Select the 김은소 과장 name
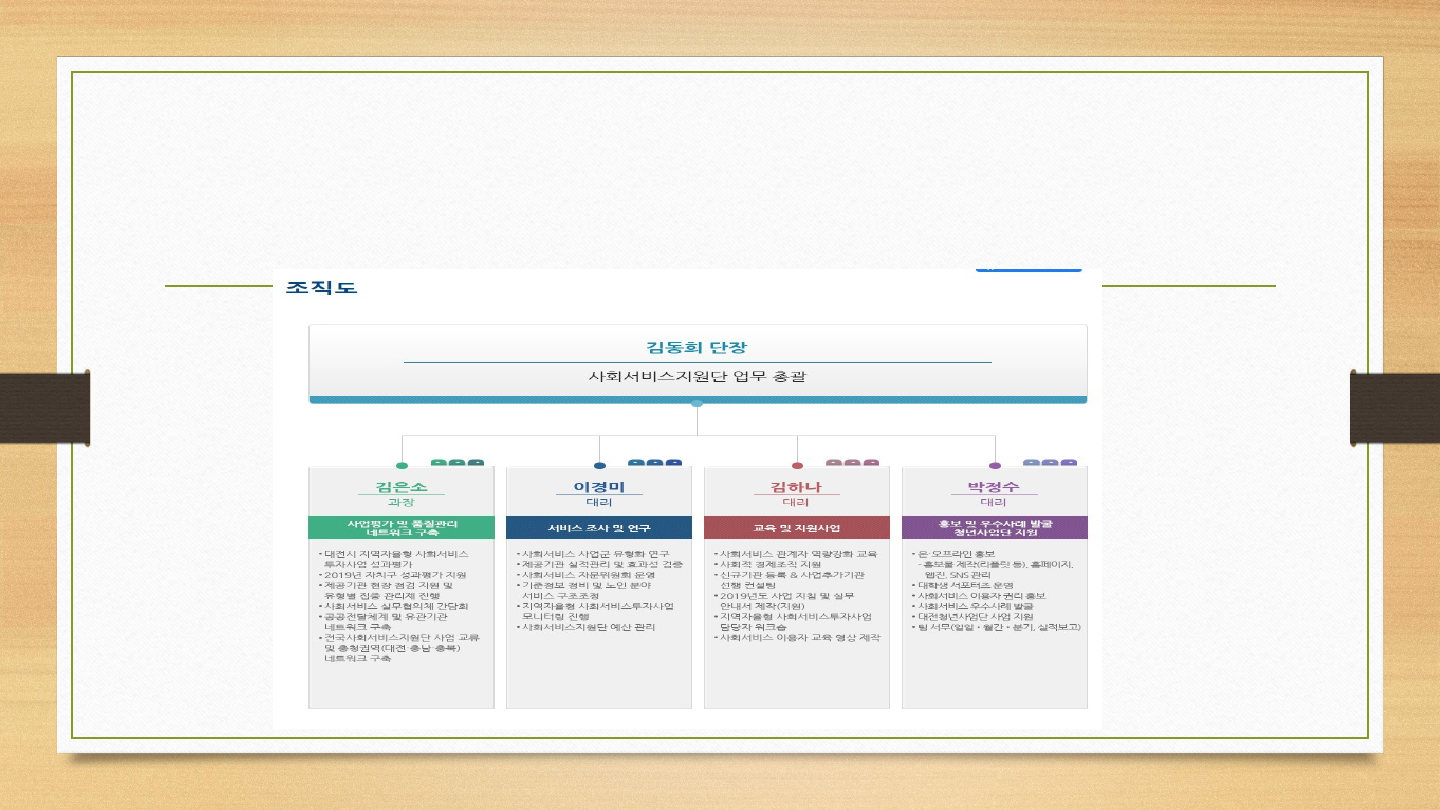 [x=401, y=488]
